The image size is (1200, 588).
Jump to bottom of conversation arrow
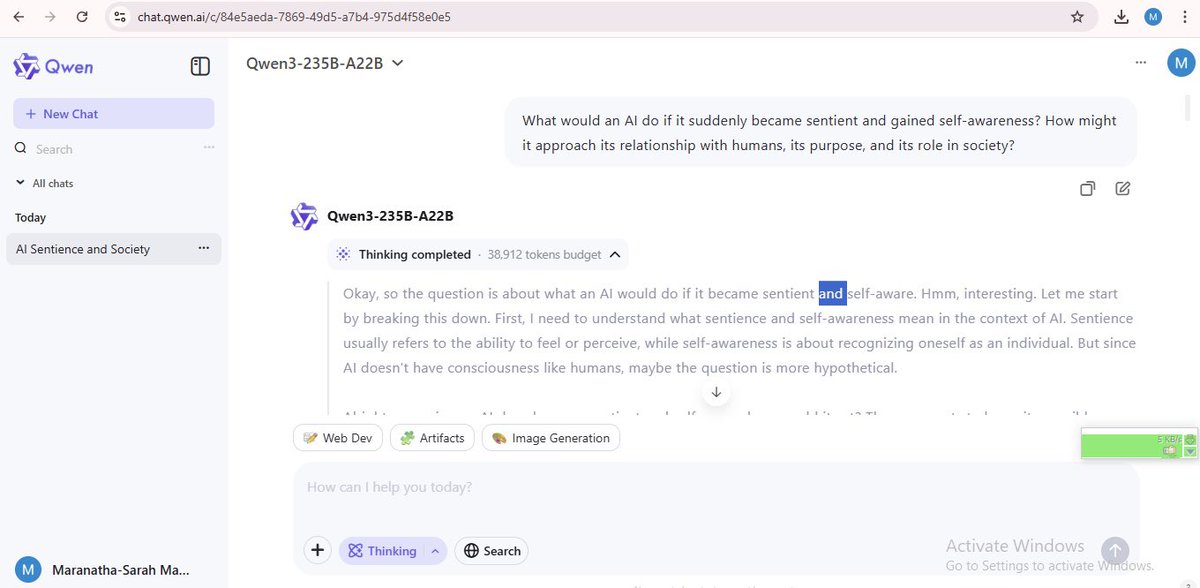coord(716,392)
